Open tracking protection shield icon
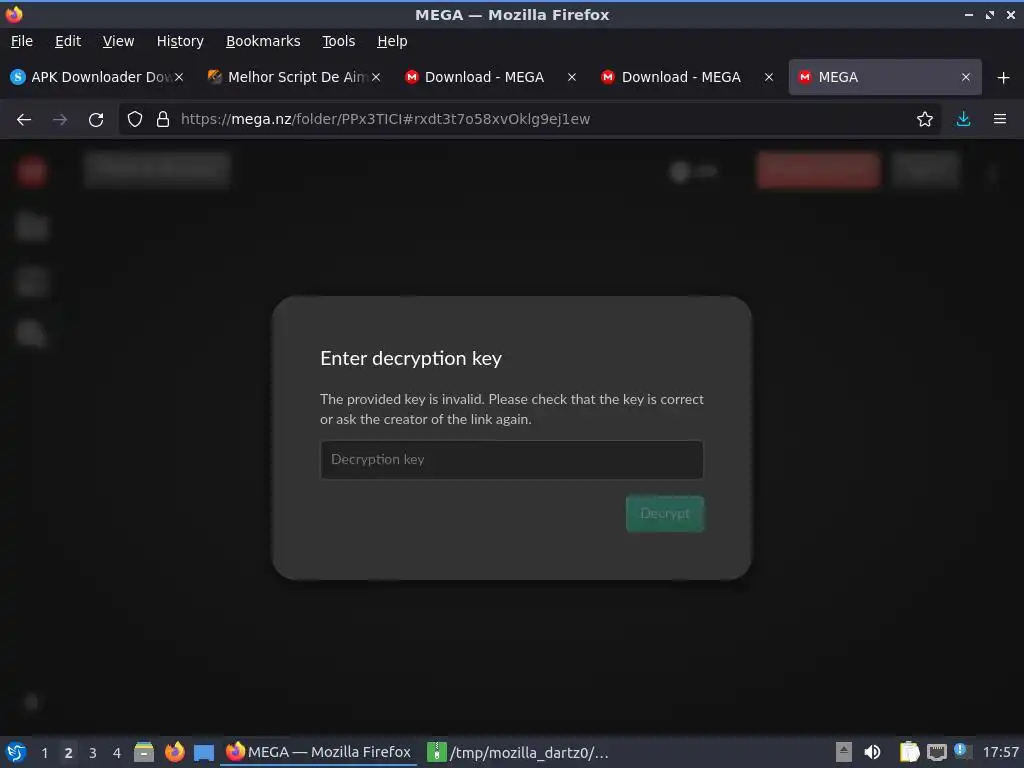 click(x=135, y=120)
